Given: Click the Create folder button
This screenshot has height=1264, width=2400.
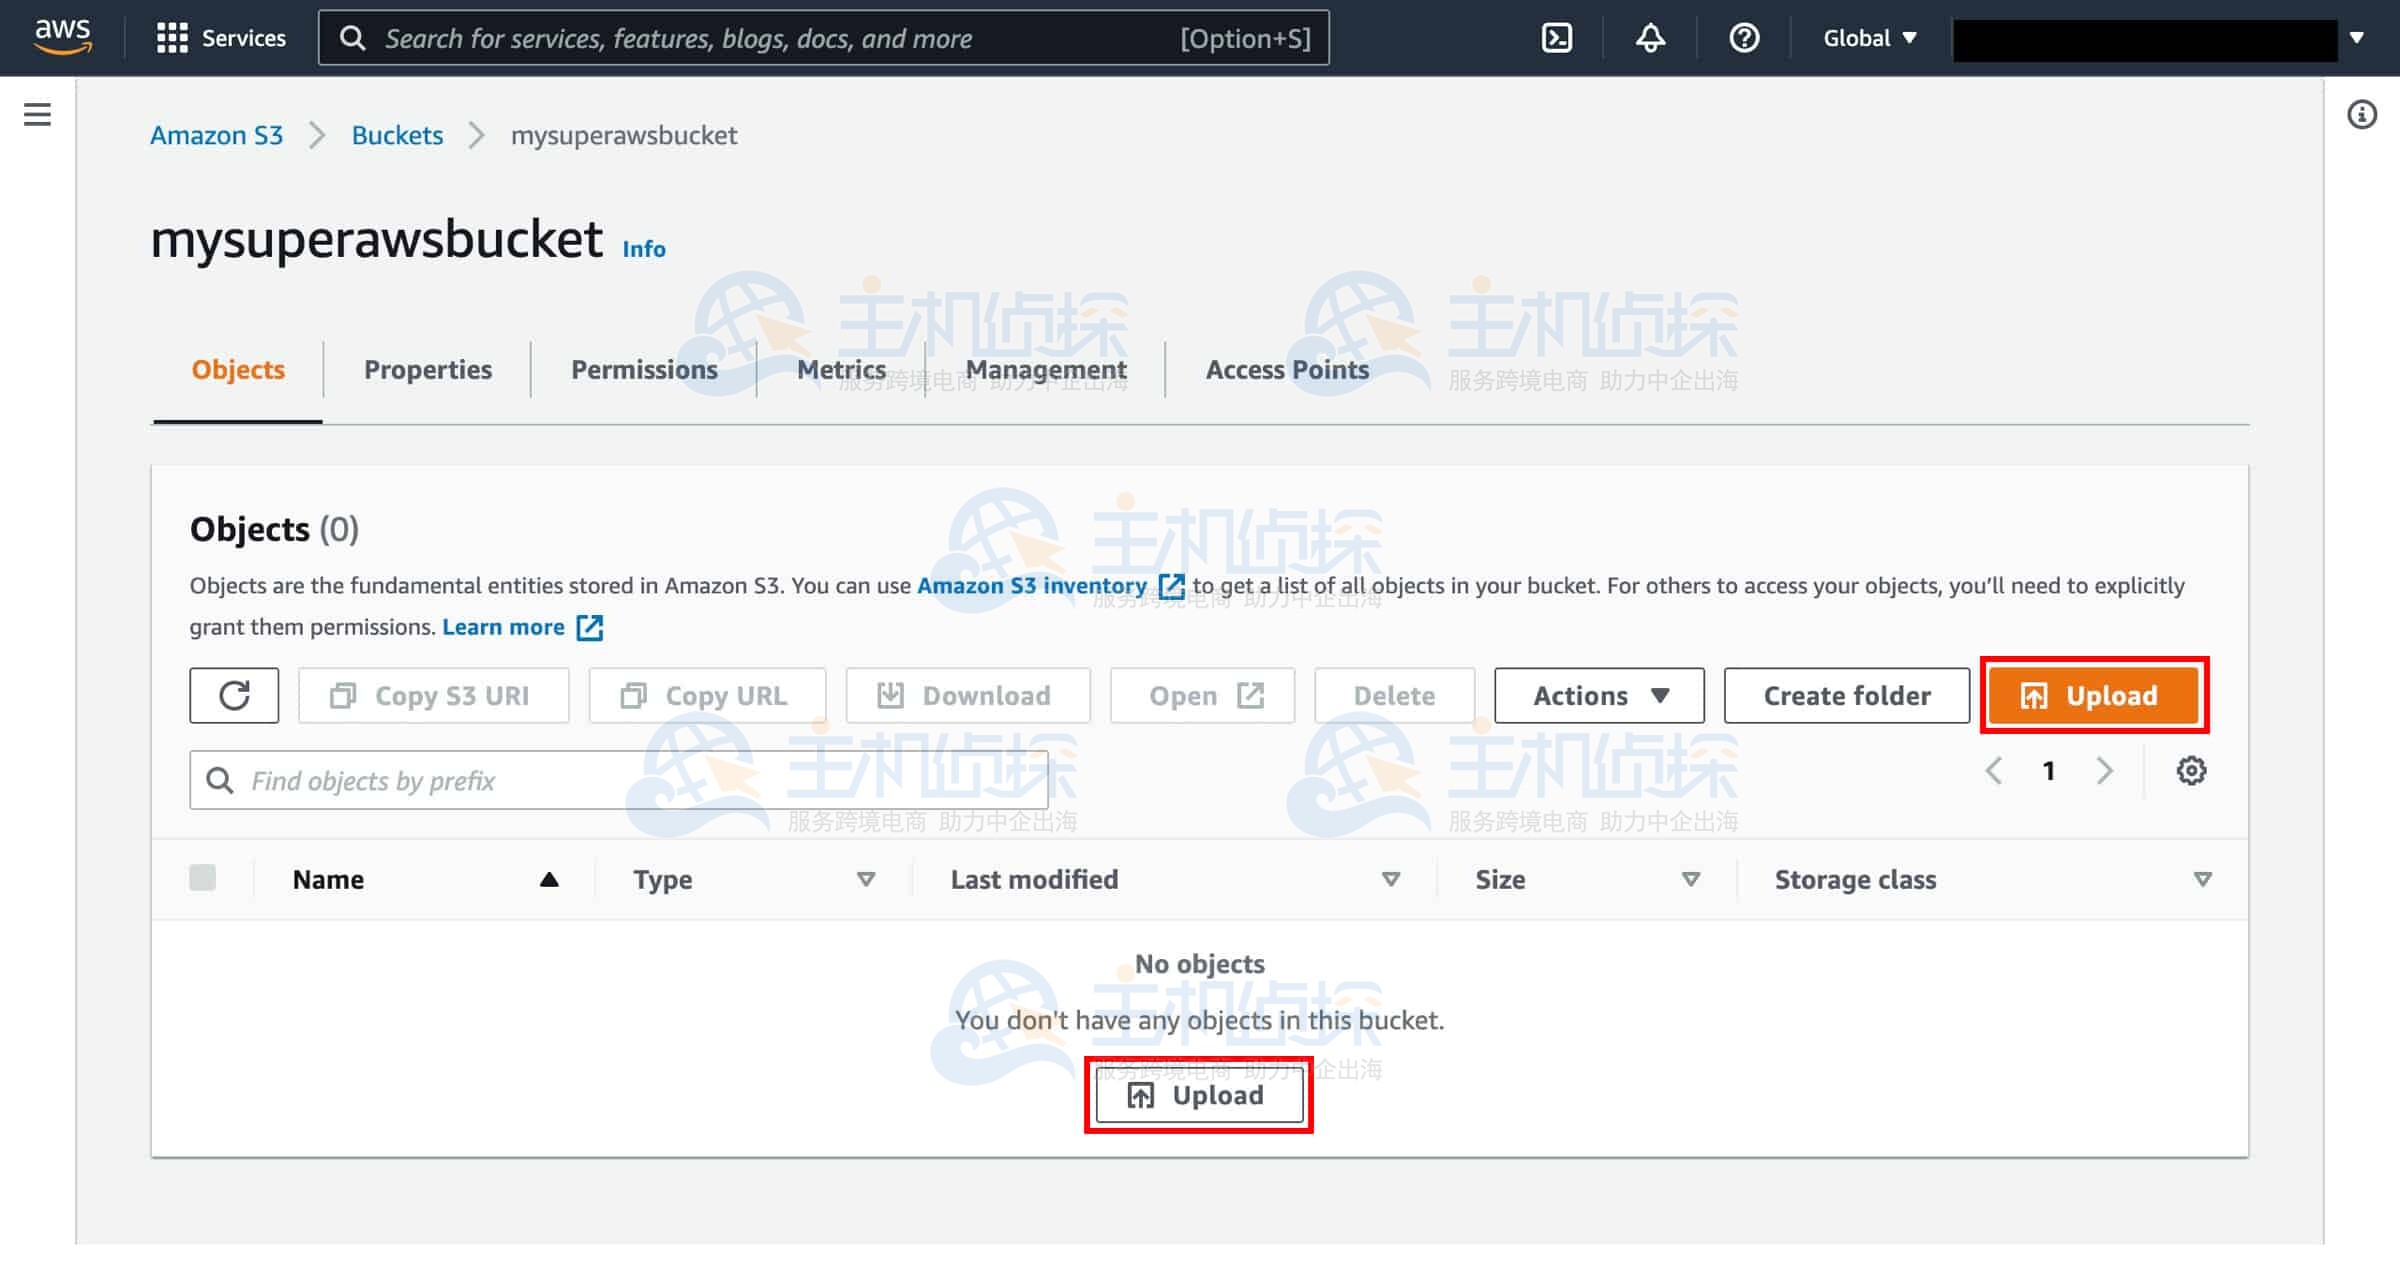Looking at the screenshot, I should pos(1846,695).
